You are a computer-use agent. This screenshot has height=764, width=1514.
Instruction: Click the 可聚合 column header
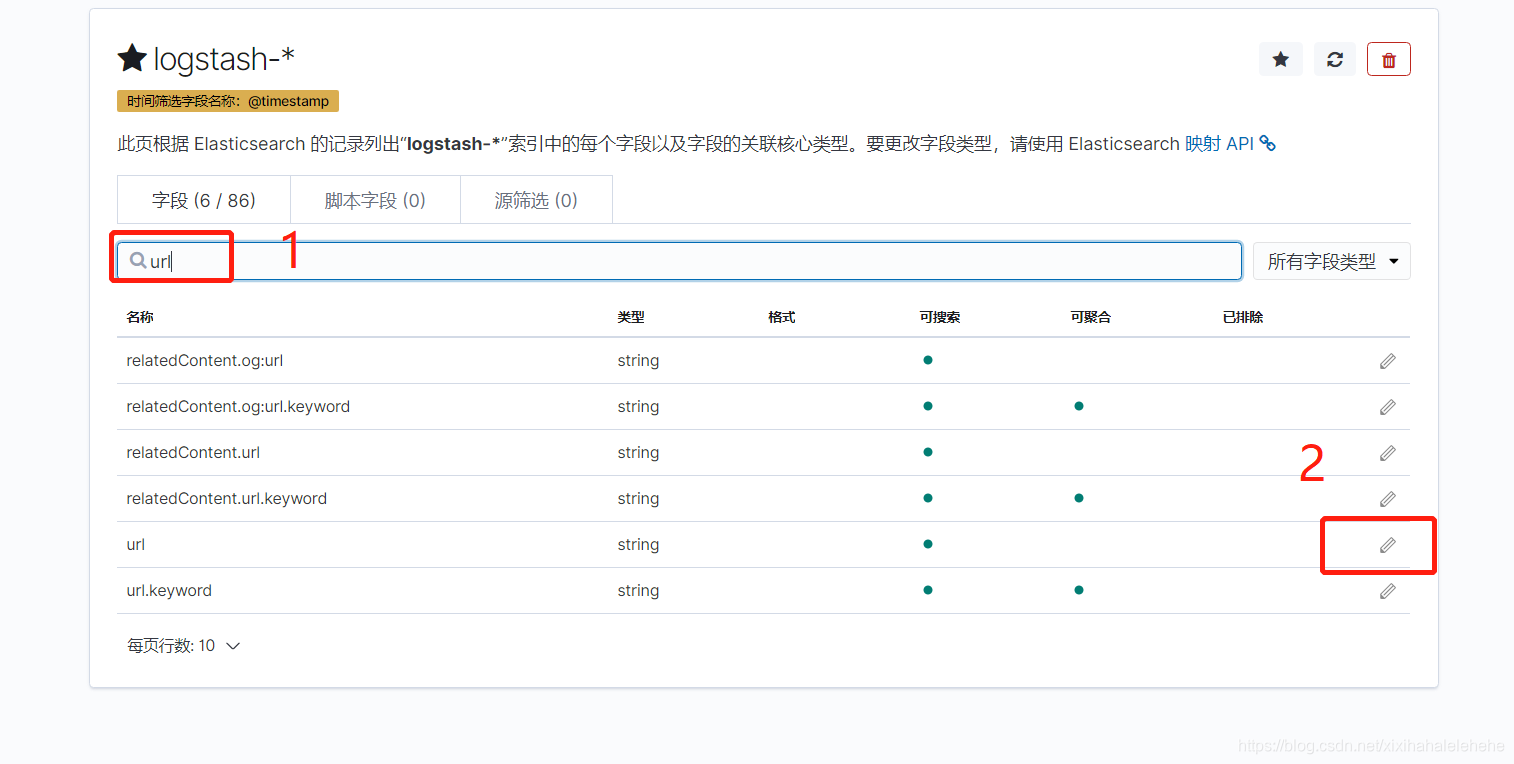pos(1091,317)
